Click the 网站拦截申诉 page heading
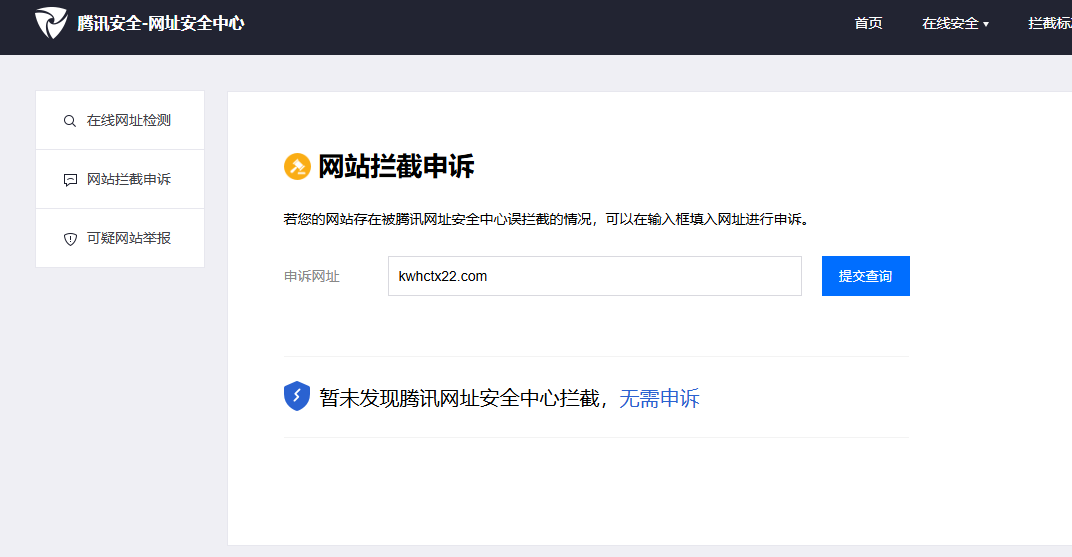 click(397, 167)
